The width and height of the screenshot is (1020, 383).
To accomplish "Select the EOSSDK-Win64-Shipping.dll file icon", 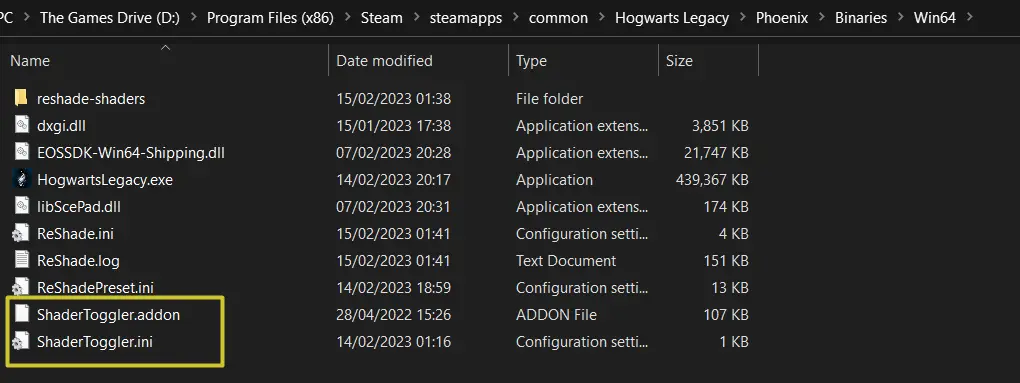I will pos(21,152).
